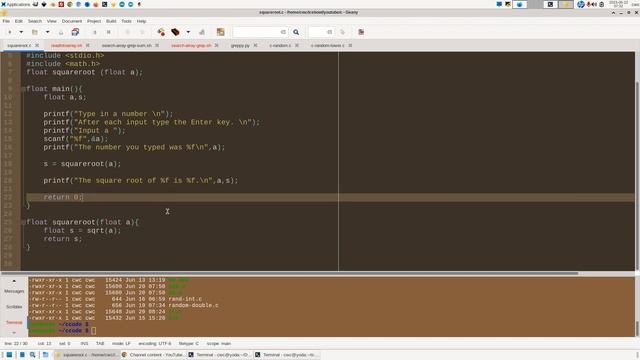Click the toolbar search text field
This screenshot has width=640, height=360.
coord(260,32)
